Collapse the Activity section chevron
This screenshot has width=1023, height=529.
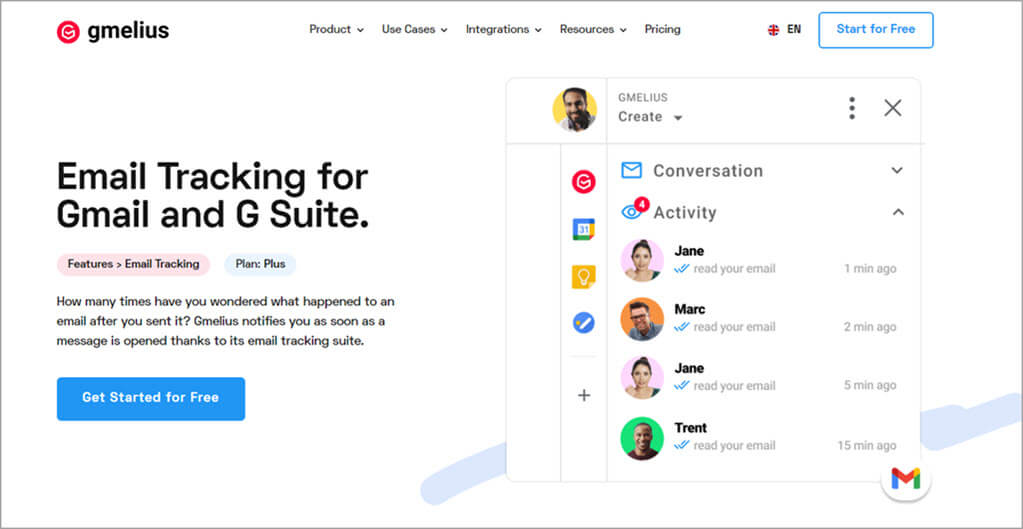click(x=897, y=212)
